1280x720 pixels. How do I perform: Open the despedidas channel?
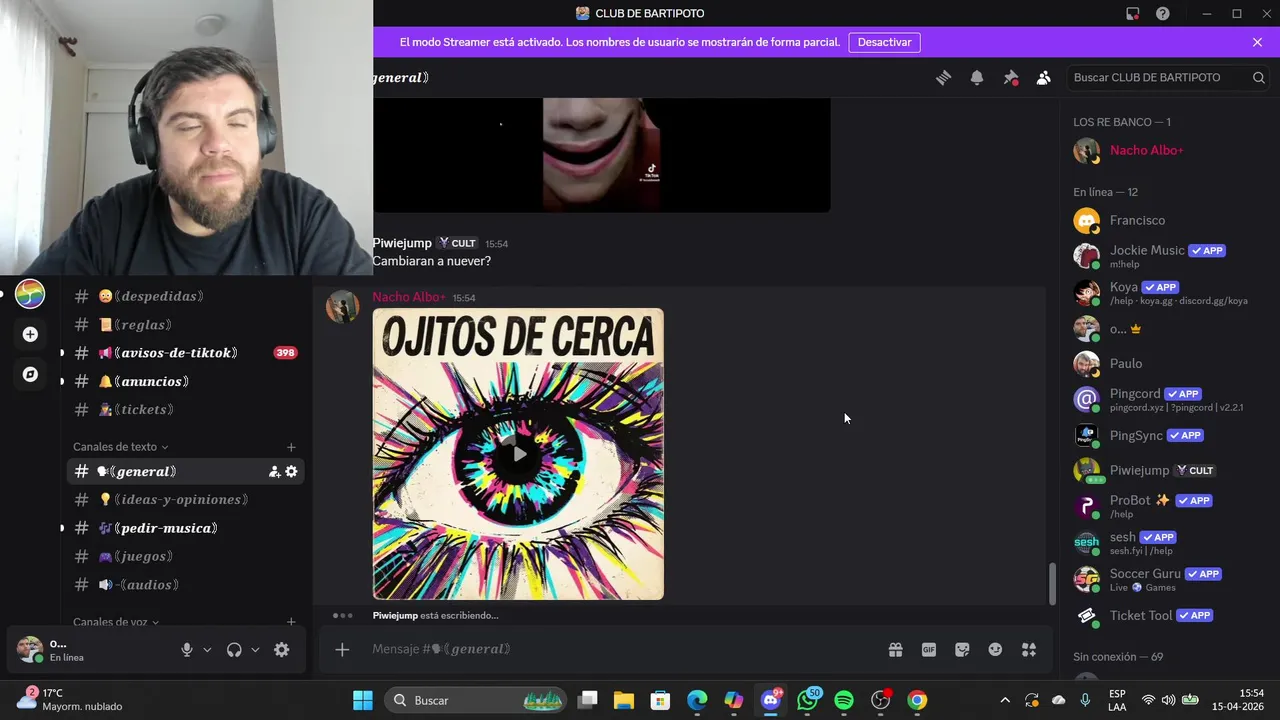185,296
